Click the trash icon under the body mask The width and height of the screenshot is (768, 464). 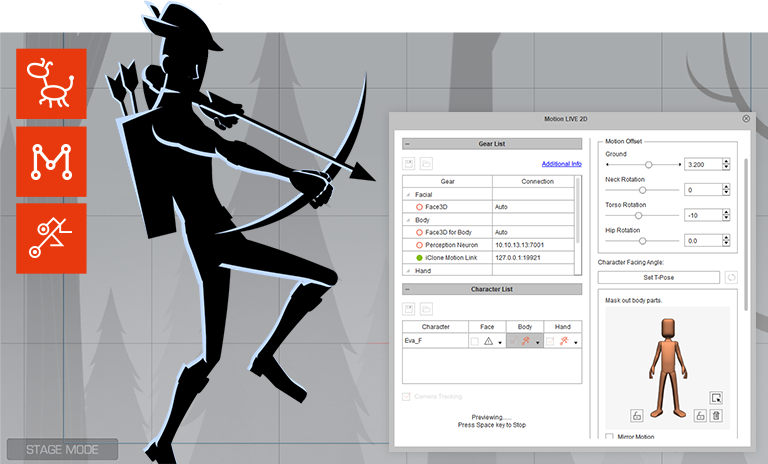[x=715, y=416]
